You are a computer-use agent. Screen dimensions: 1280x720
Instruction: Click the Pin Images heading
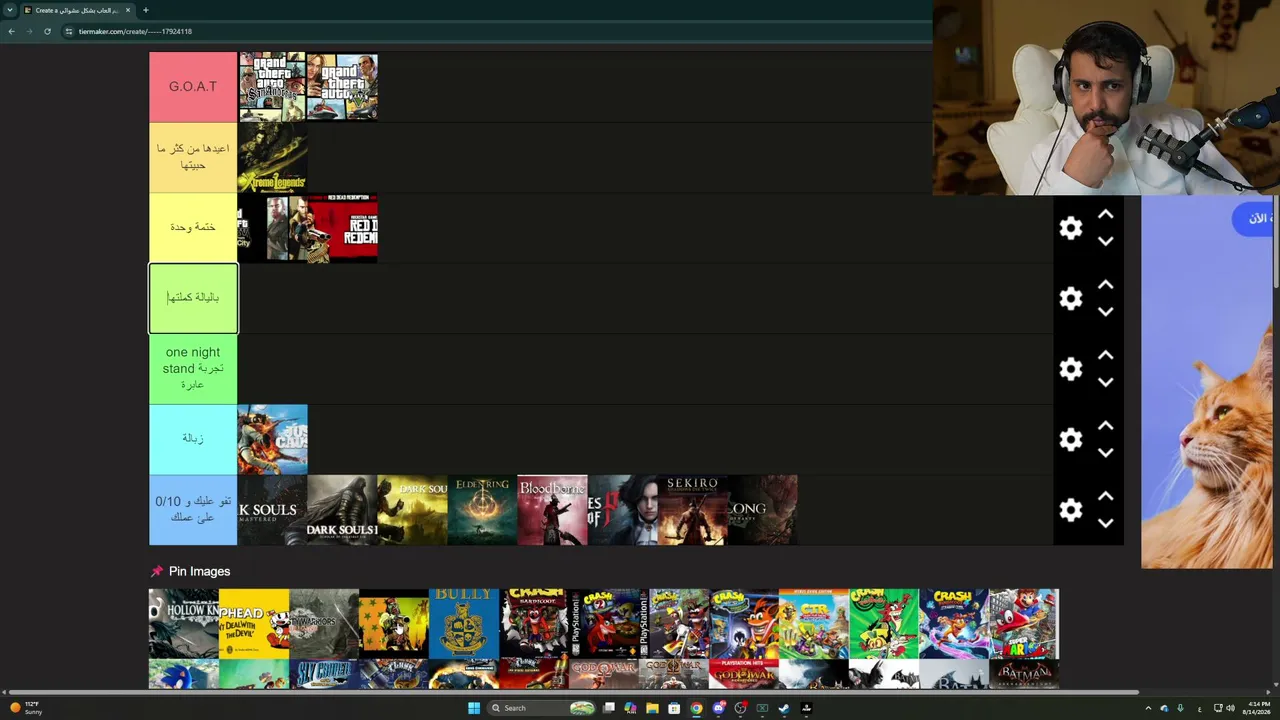(x=199, y=571)
